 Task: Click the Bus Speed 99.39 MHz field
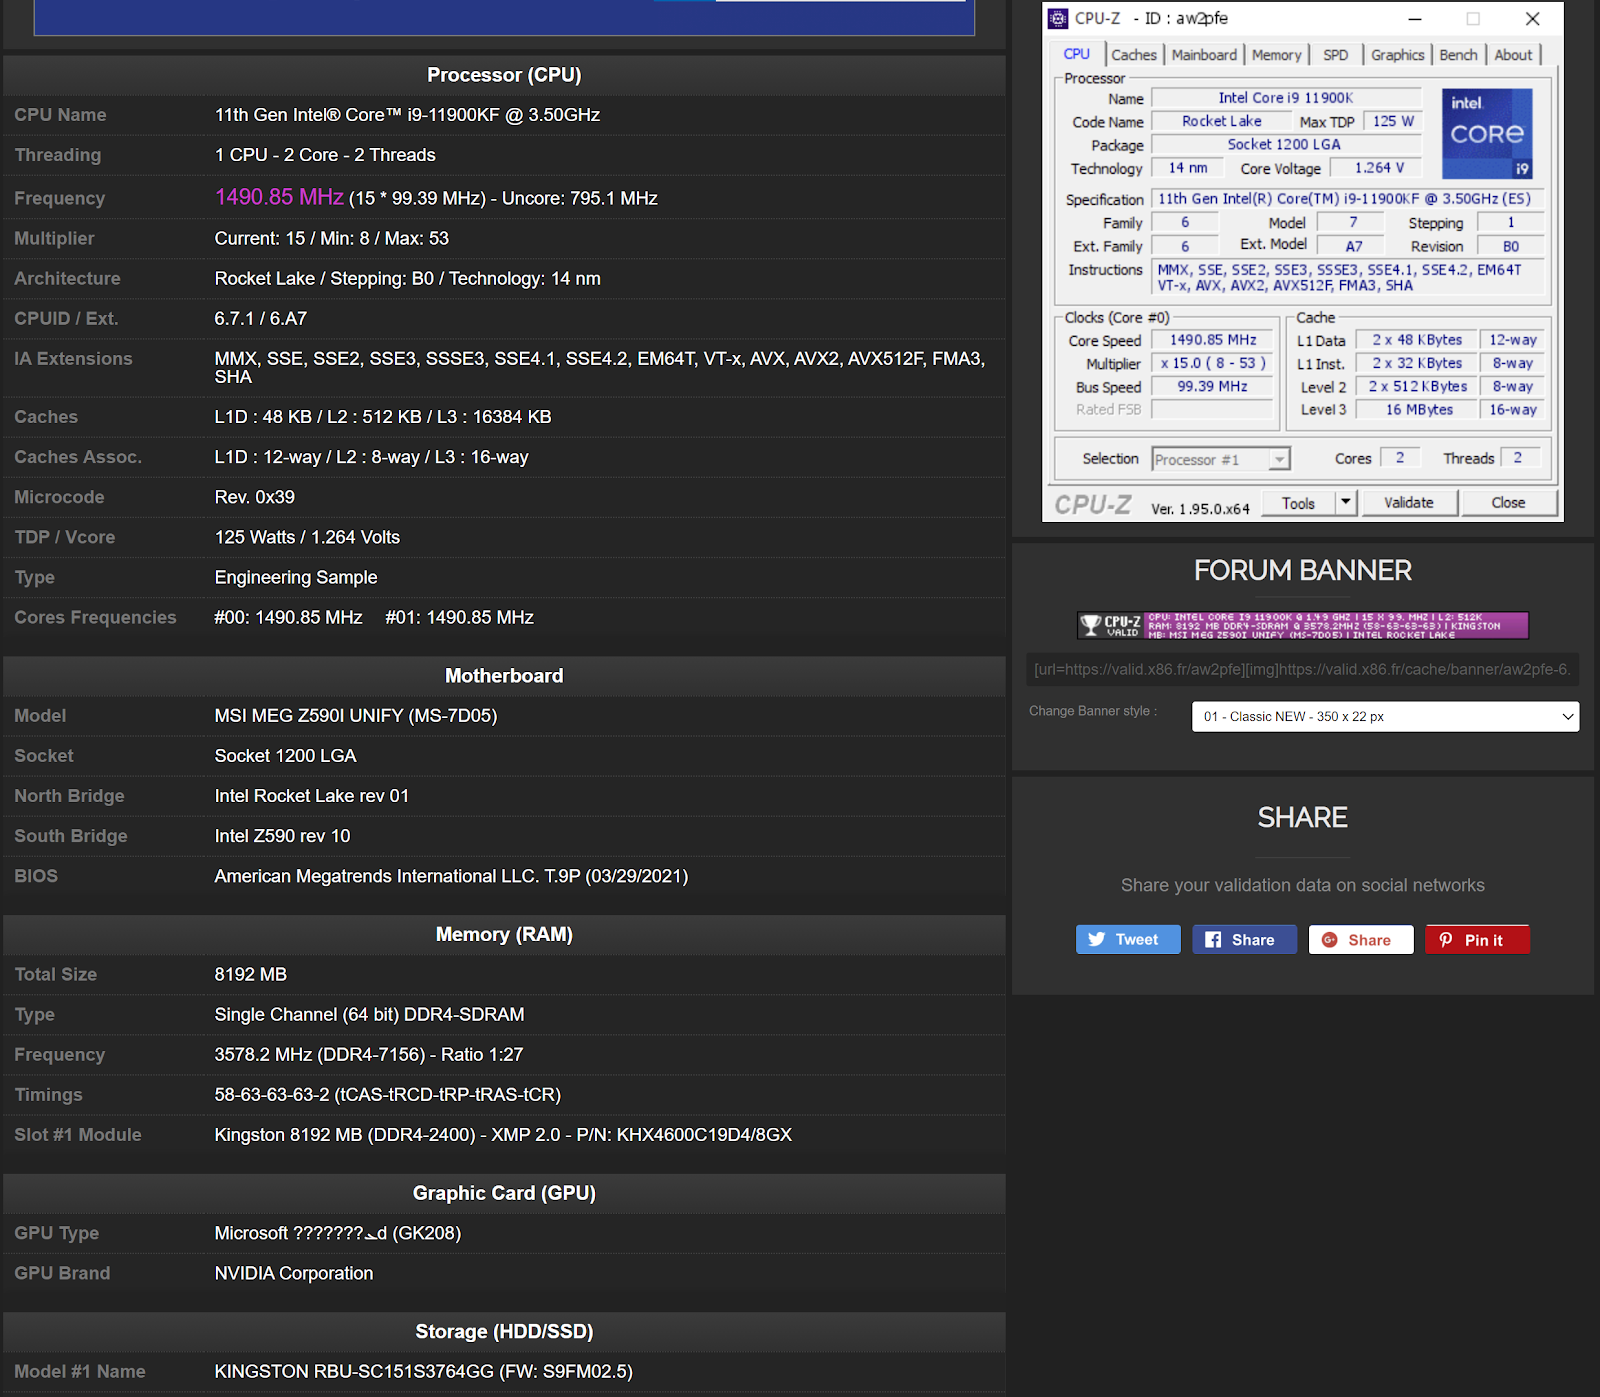click(x=1213, y=387)
